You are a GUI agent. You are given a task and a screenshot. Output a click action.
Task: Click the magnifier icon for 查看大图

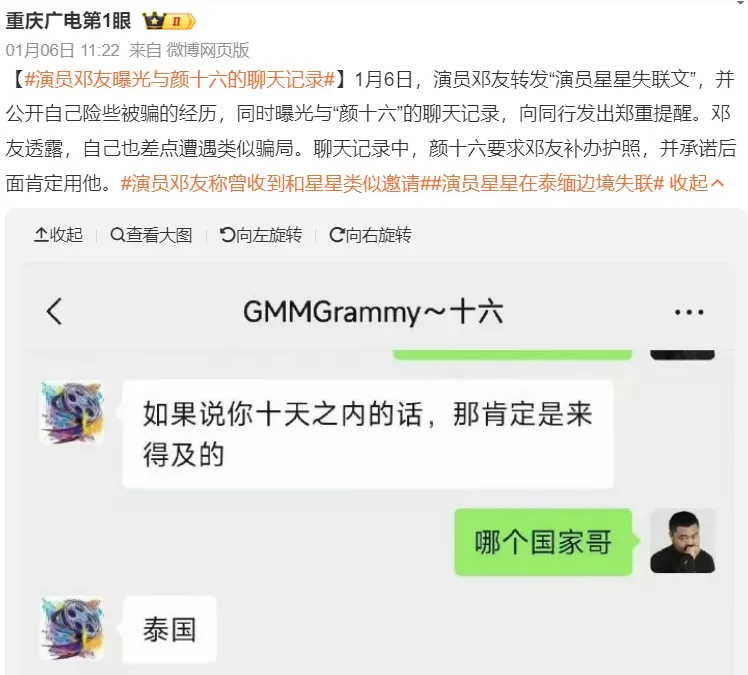click(117, 235)
